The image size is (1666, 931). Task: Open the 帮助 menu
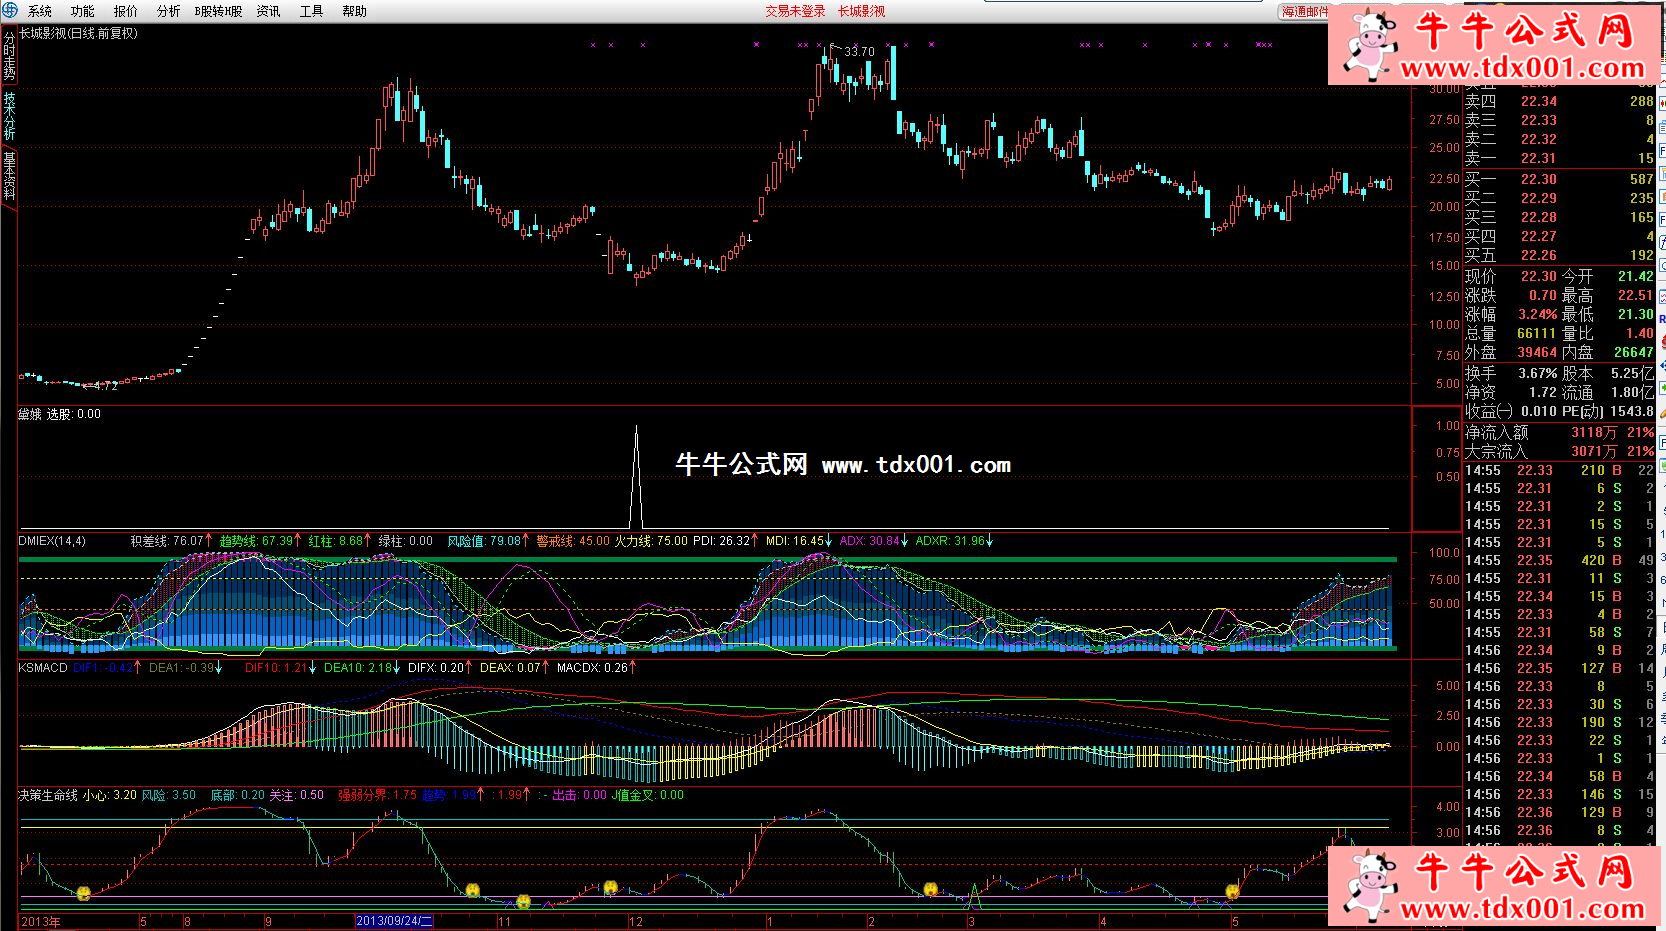click(354, 11)
